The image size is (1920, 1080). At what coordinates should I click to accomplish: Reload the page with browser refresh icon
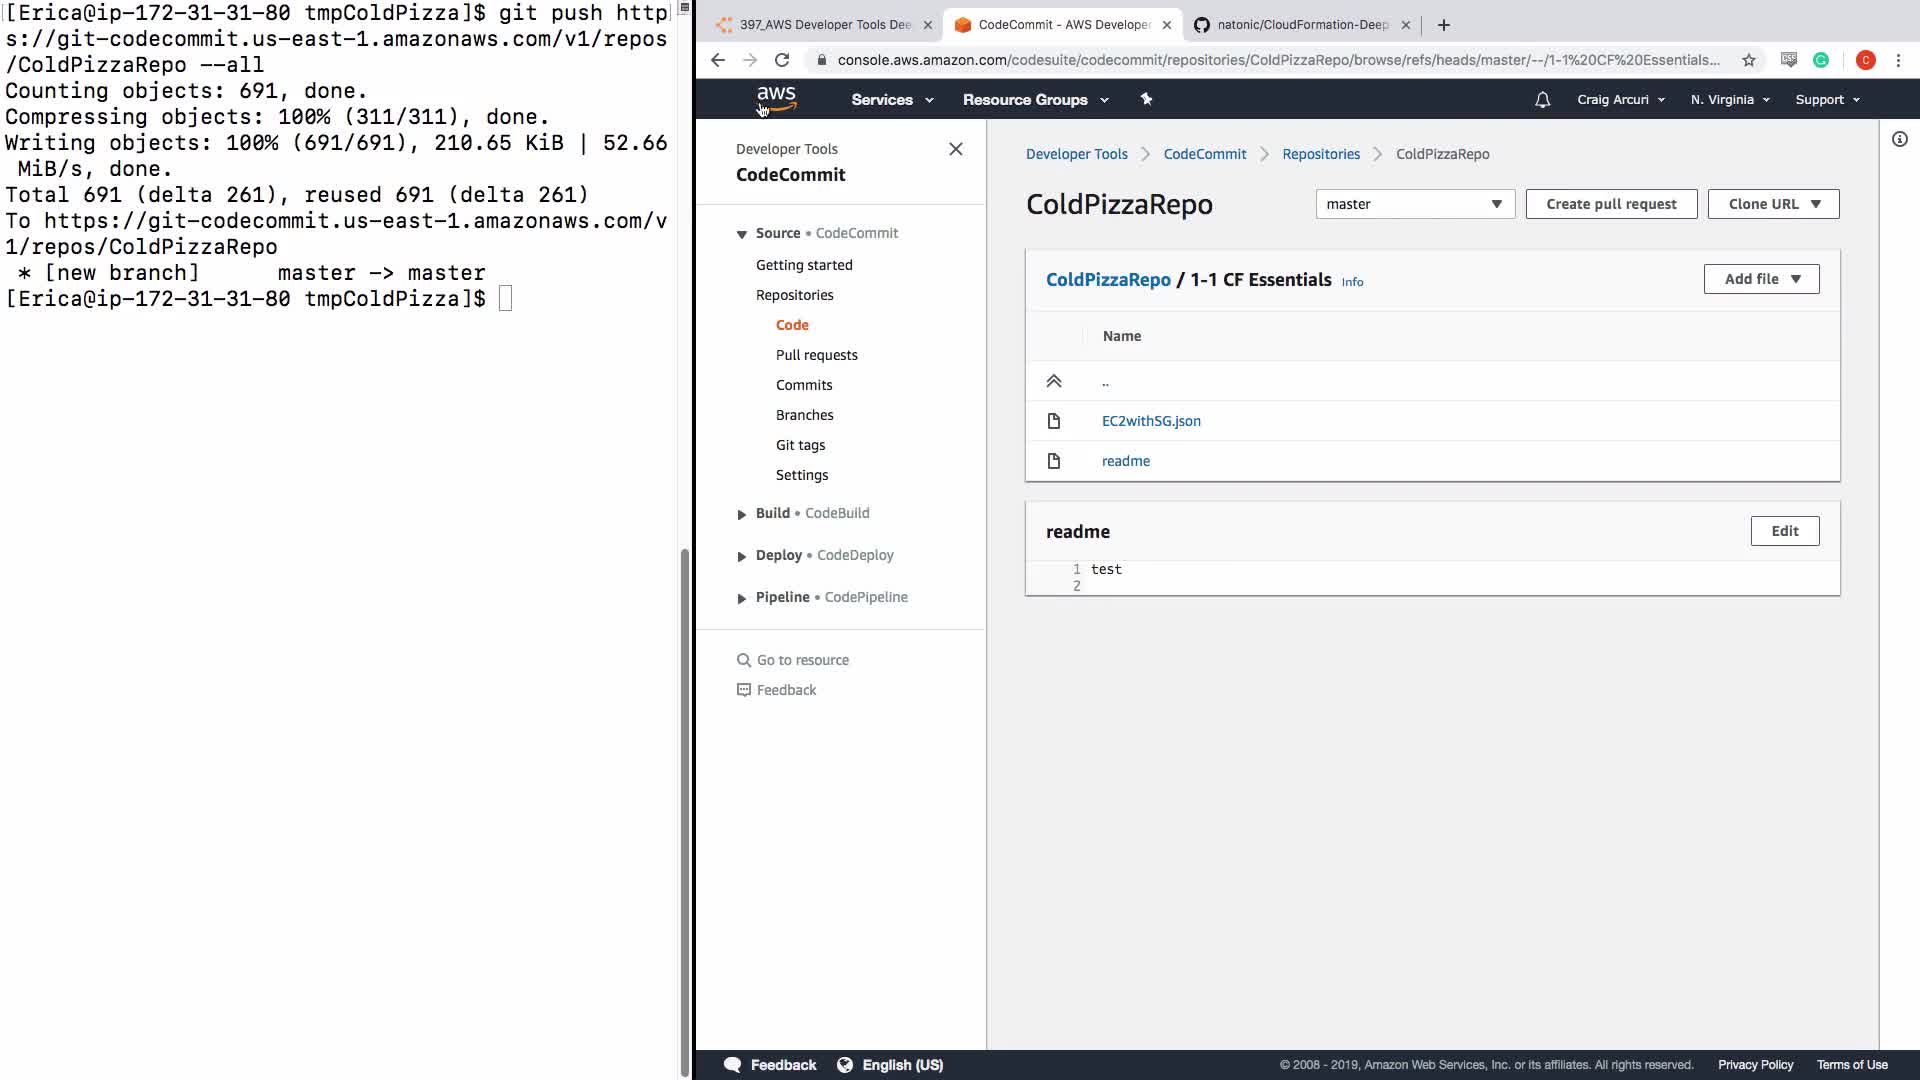(782, 60)
